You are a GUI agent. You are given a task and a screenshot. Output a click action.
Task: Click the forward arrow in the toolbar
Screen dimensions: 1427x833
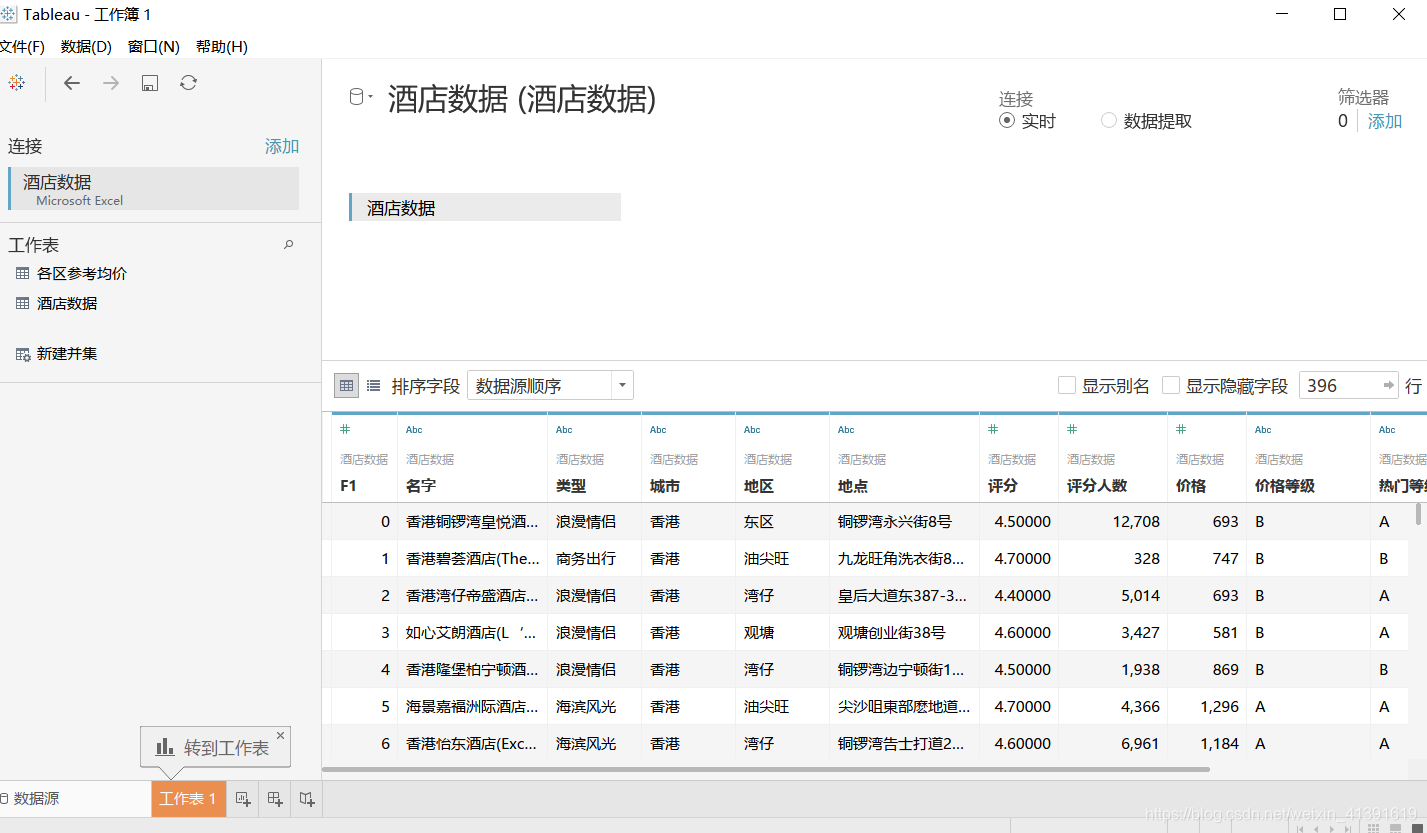(x=111, y=83)
